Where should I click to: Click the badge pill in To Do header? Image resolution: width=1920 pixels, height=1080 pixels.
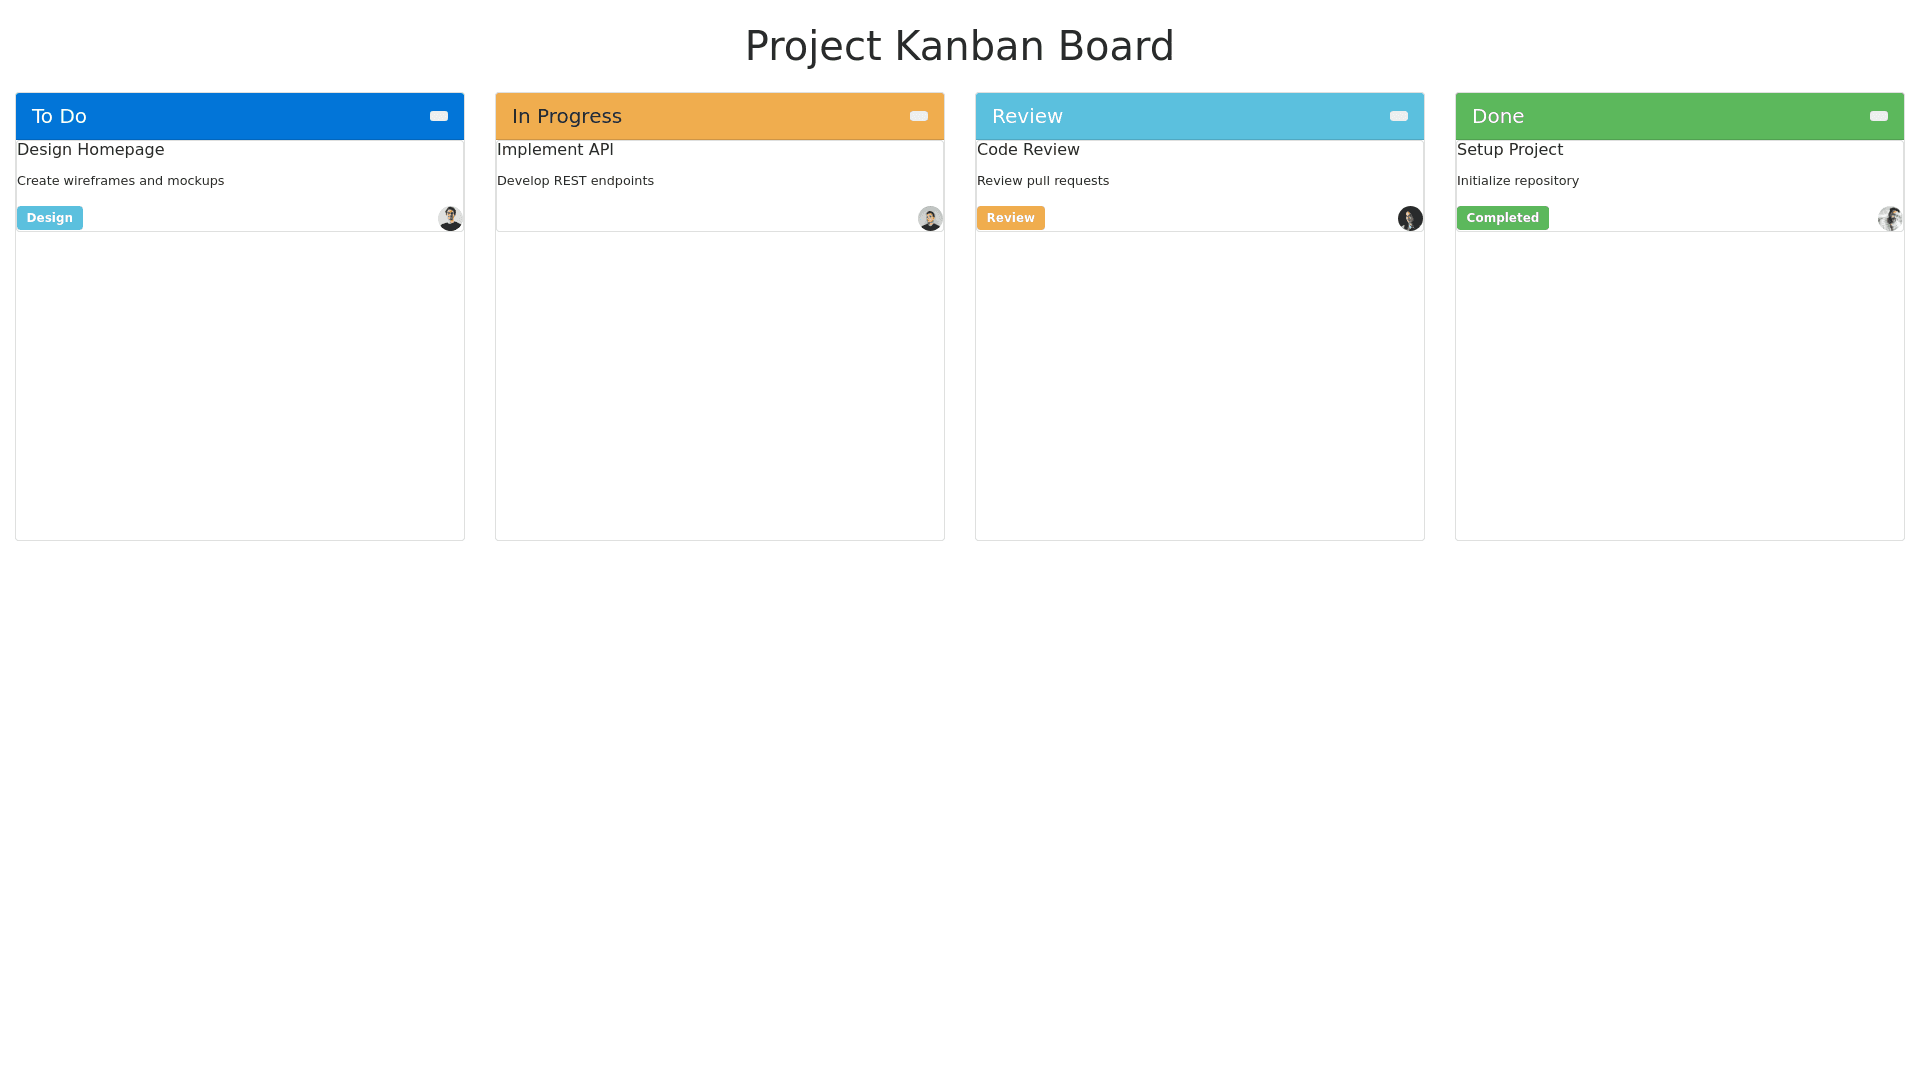point(439,116)
